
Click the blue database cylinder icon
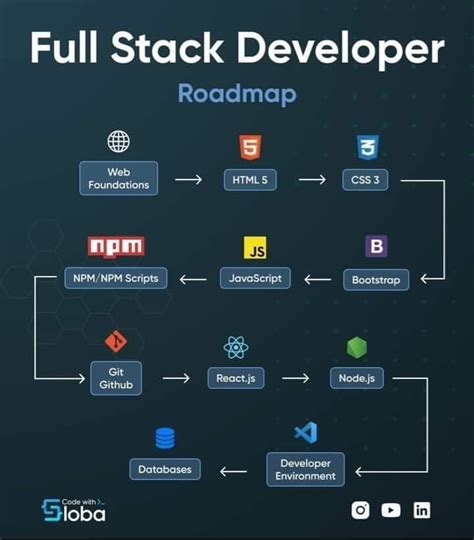tap(165, 438)
